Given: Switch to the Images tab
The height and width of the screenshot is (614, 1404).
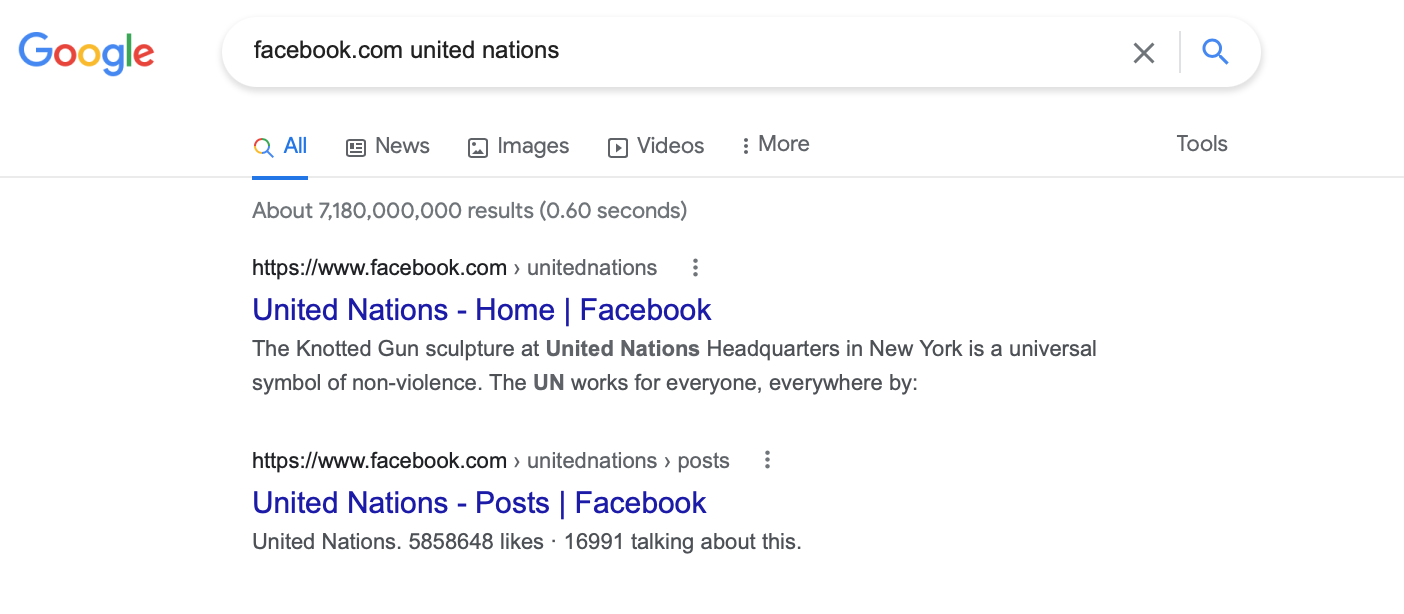Looking at the screenshot, I should 532,146.
